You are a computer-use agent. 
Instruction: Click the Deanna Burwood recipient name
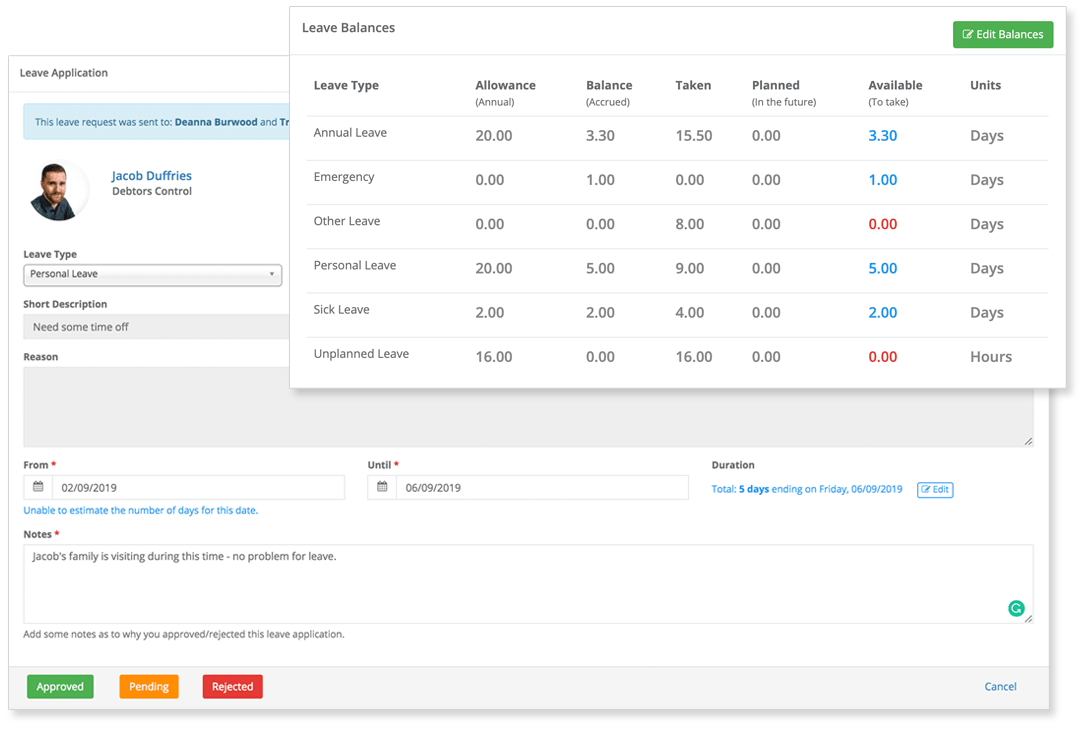(x=215, y=123)
